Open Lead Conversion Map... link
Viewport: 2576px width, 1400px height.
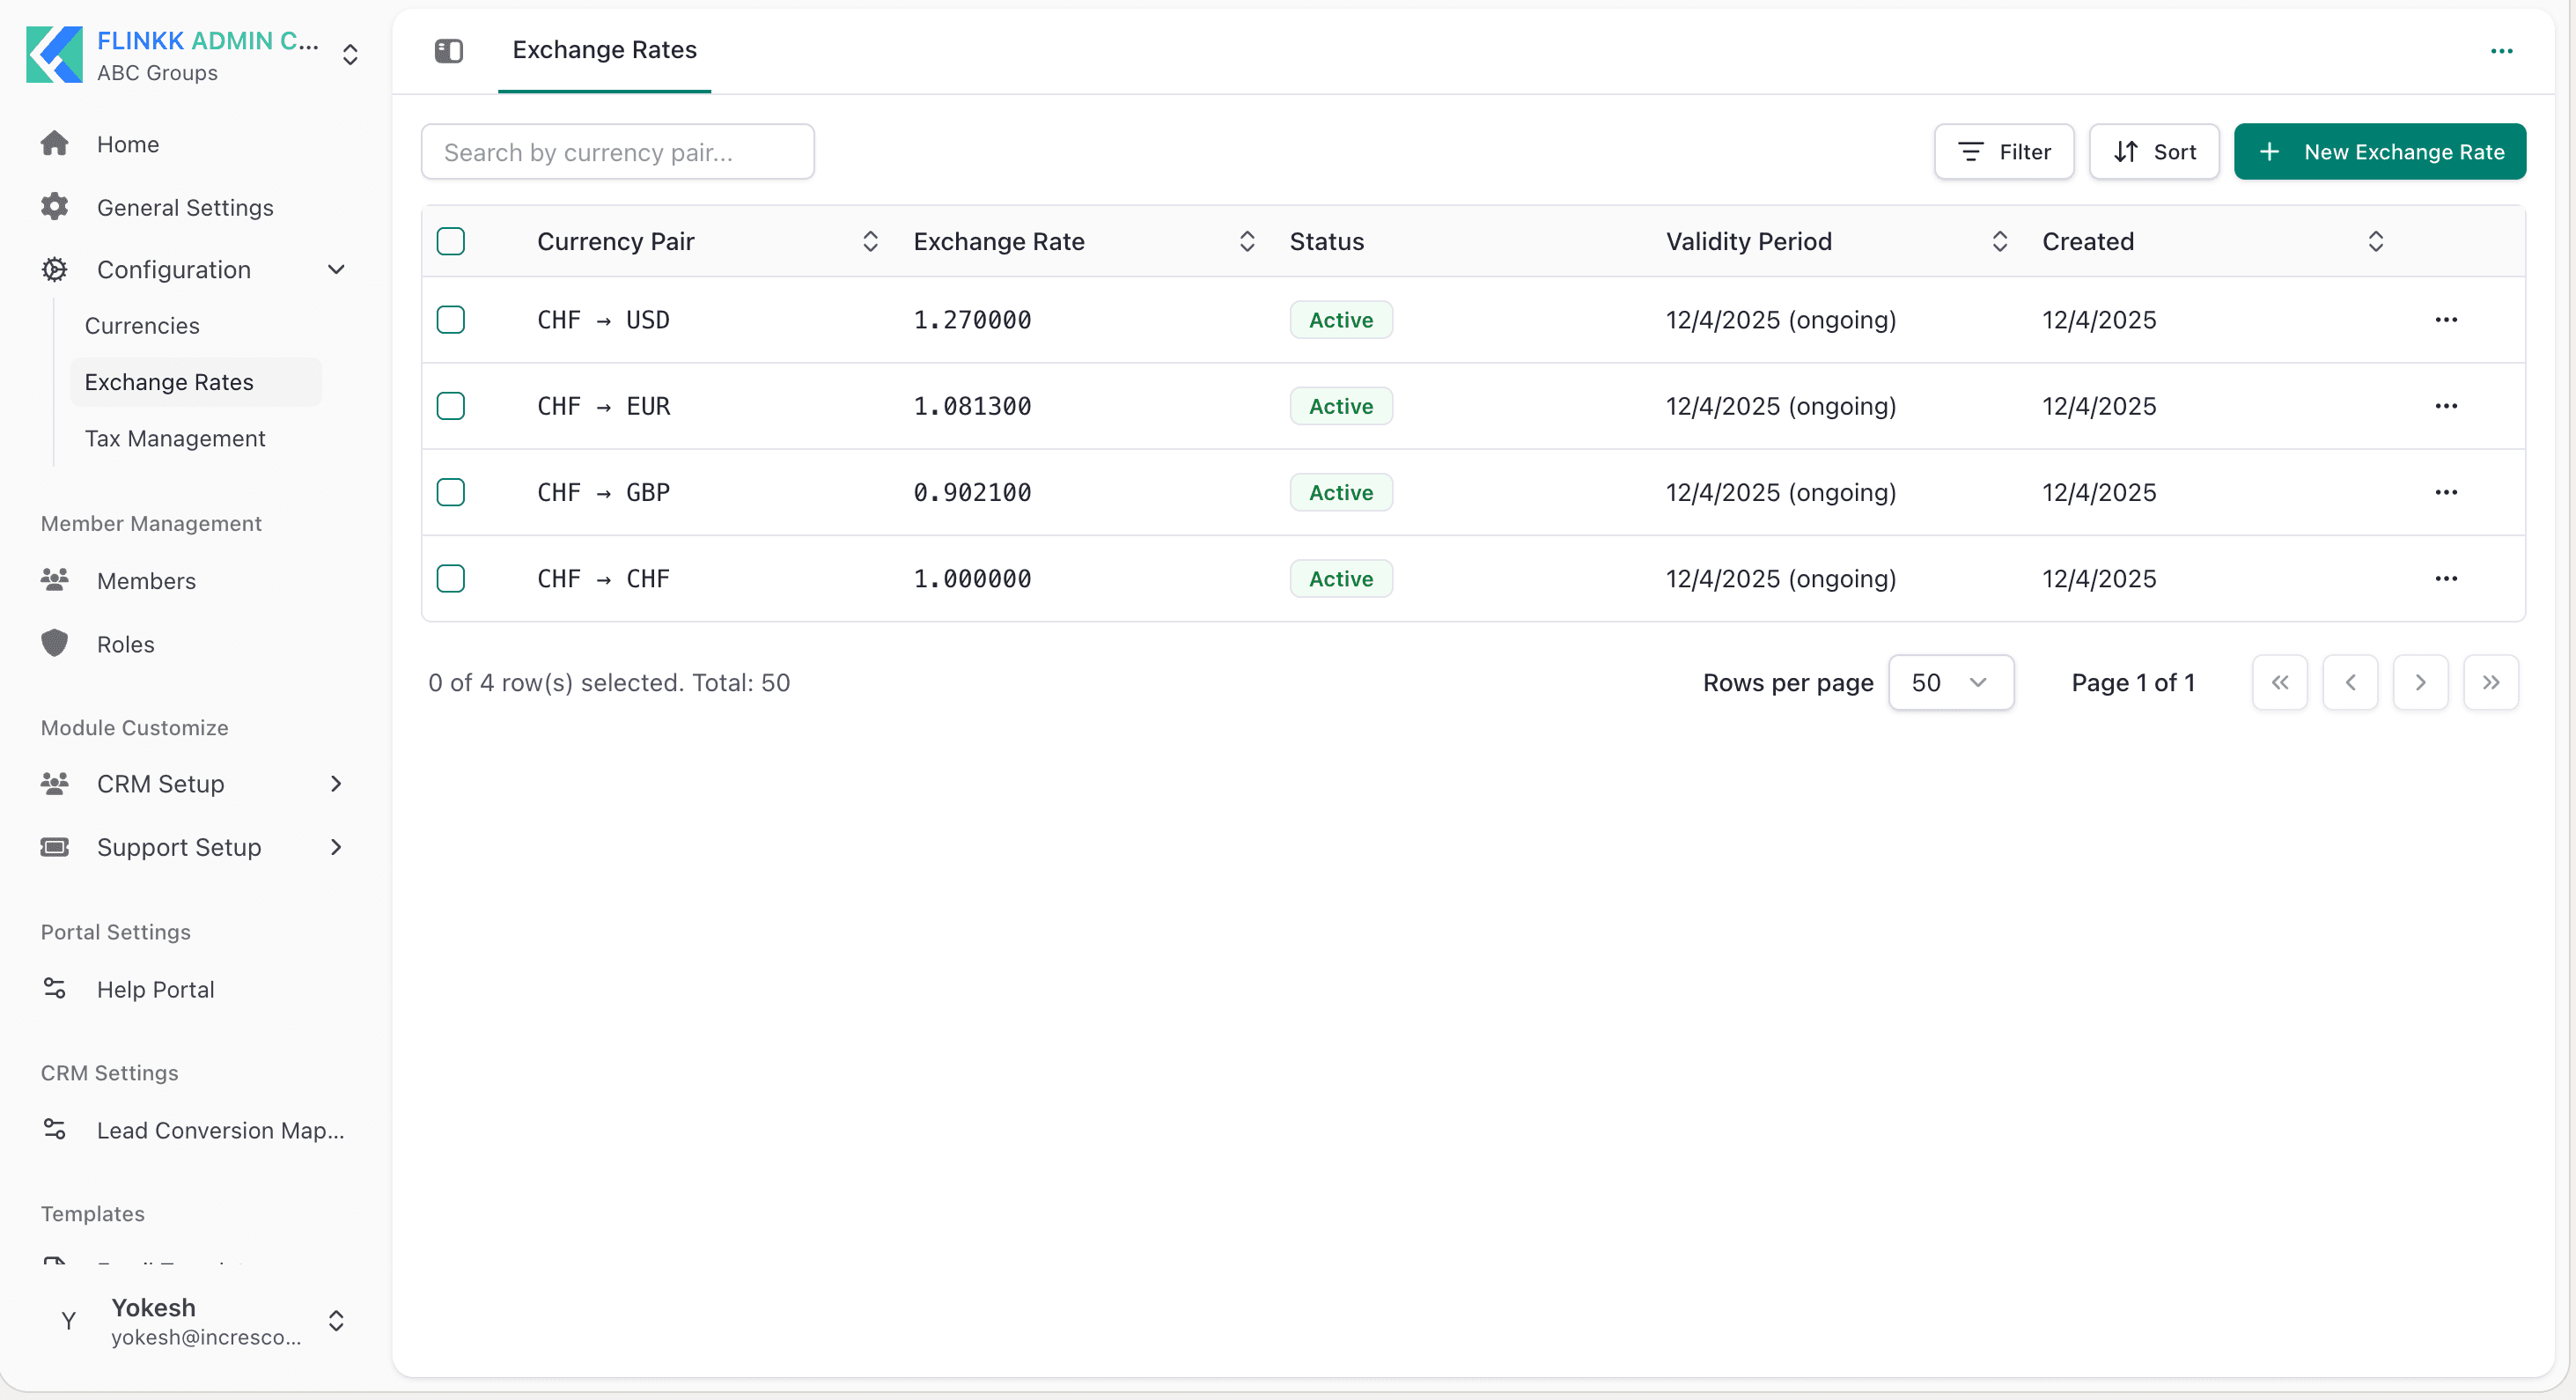tap(220, 1130)
